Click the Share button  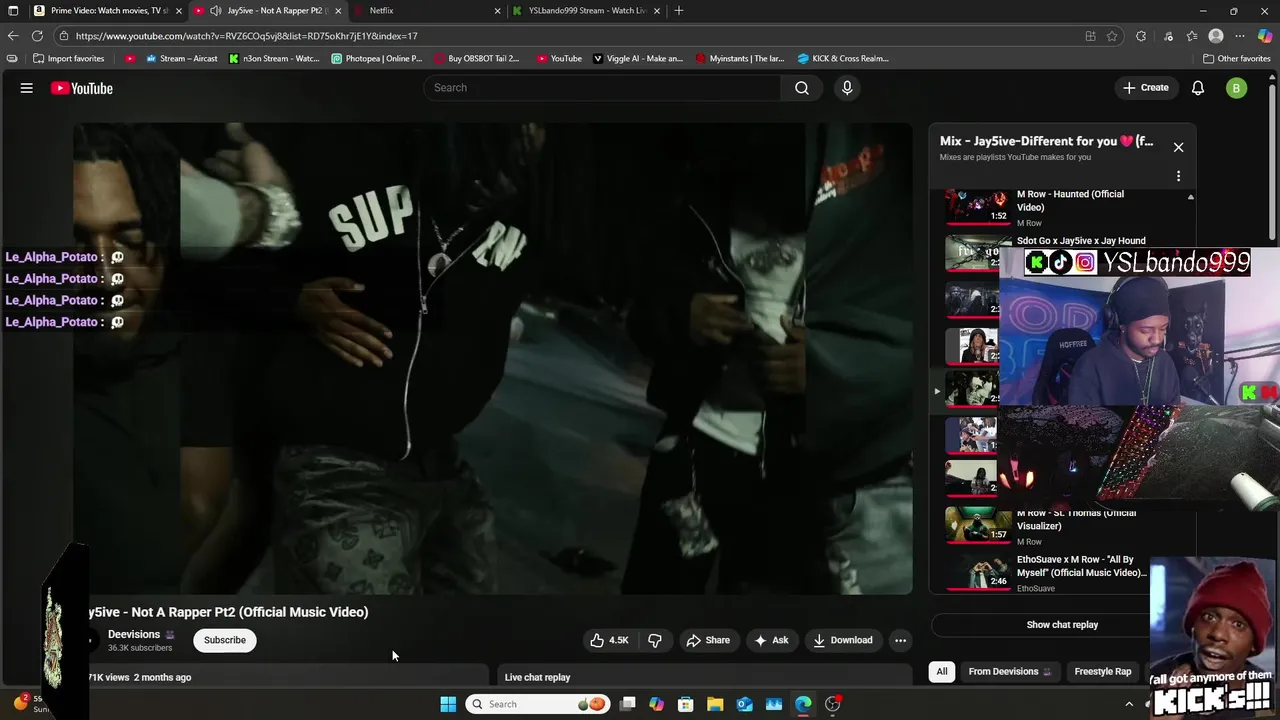(707, 640)
